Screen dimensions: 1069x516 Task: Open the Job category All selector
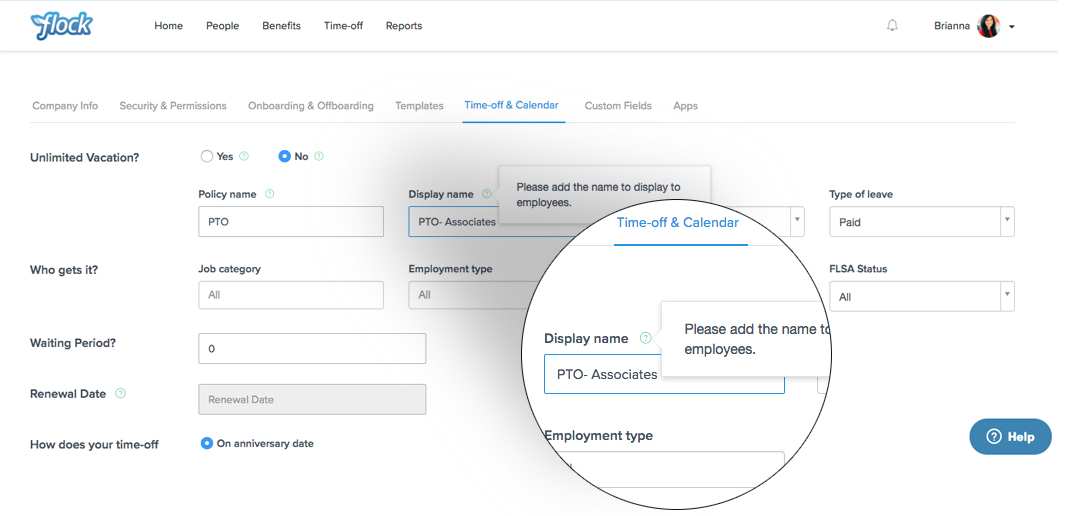click(291, 295)
